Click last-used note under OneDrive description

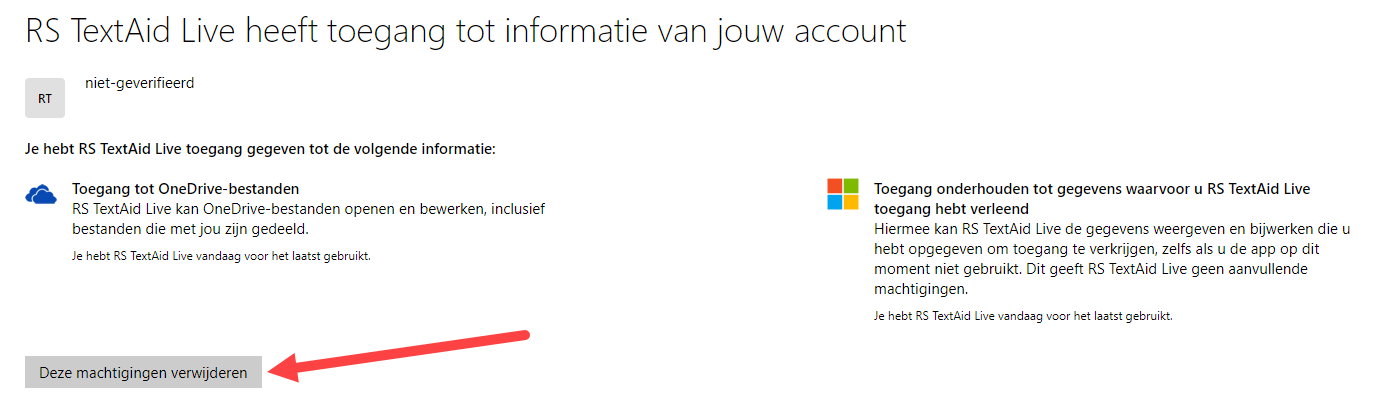coord(222,256)
